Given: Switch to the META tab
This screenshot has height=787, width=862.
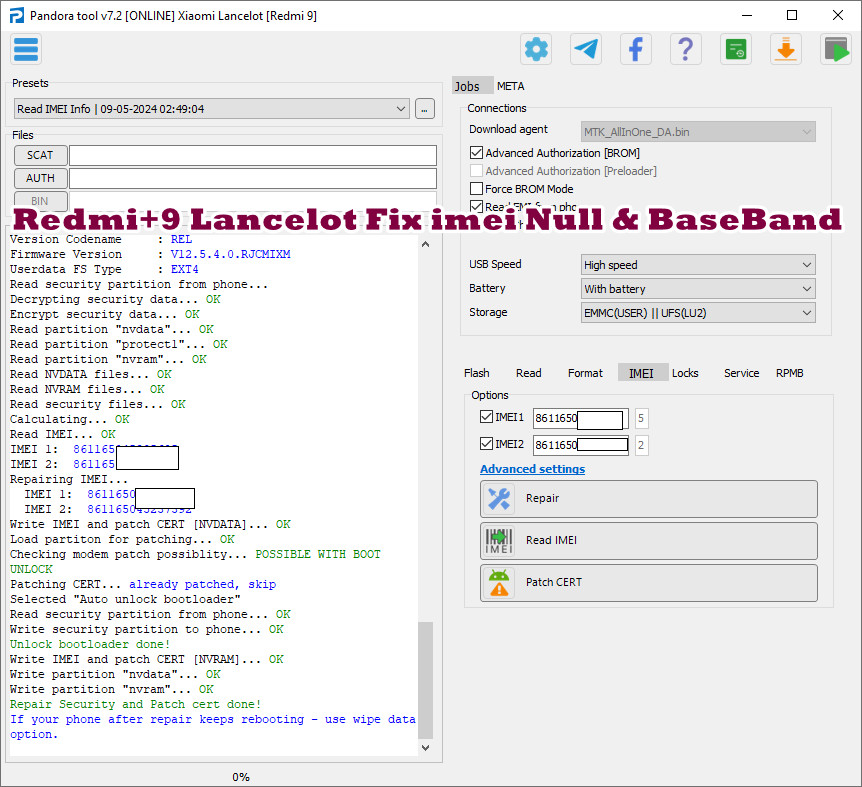Looking at the screenshot, I should 511,86.
